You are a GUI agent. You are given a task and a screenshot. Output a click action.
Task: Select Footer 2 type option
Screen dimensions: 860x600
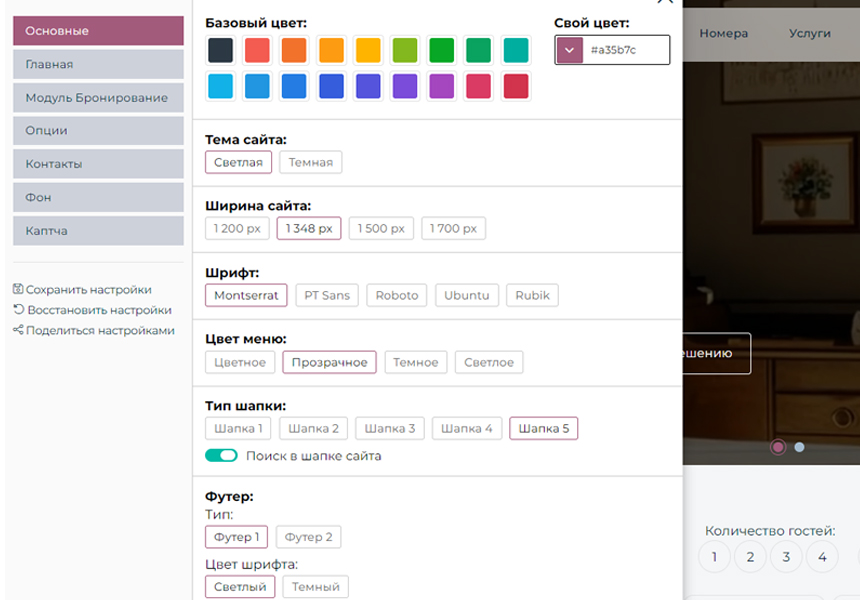(308, 537)
